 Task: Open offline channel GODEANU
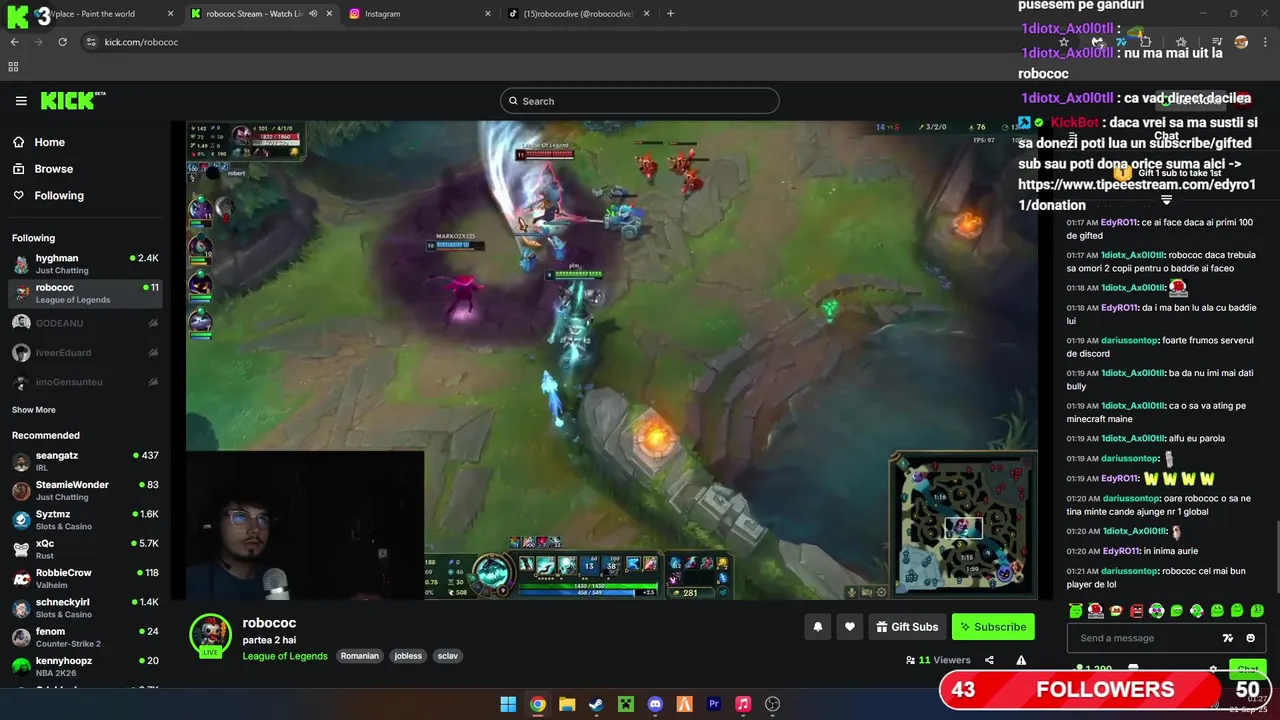tap(86, 323)
